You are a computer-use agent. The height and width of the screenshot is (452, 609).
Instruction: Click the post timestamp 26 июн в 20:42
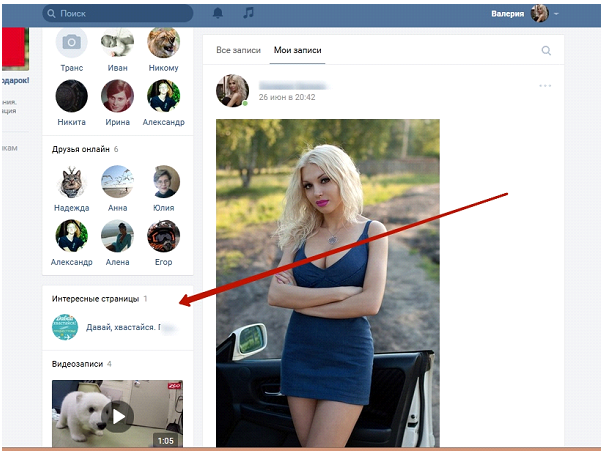284,97
